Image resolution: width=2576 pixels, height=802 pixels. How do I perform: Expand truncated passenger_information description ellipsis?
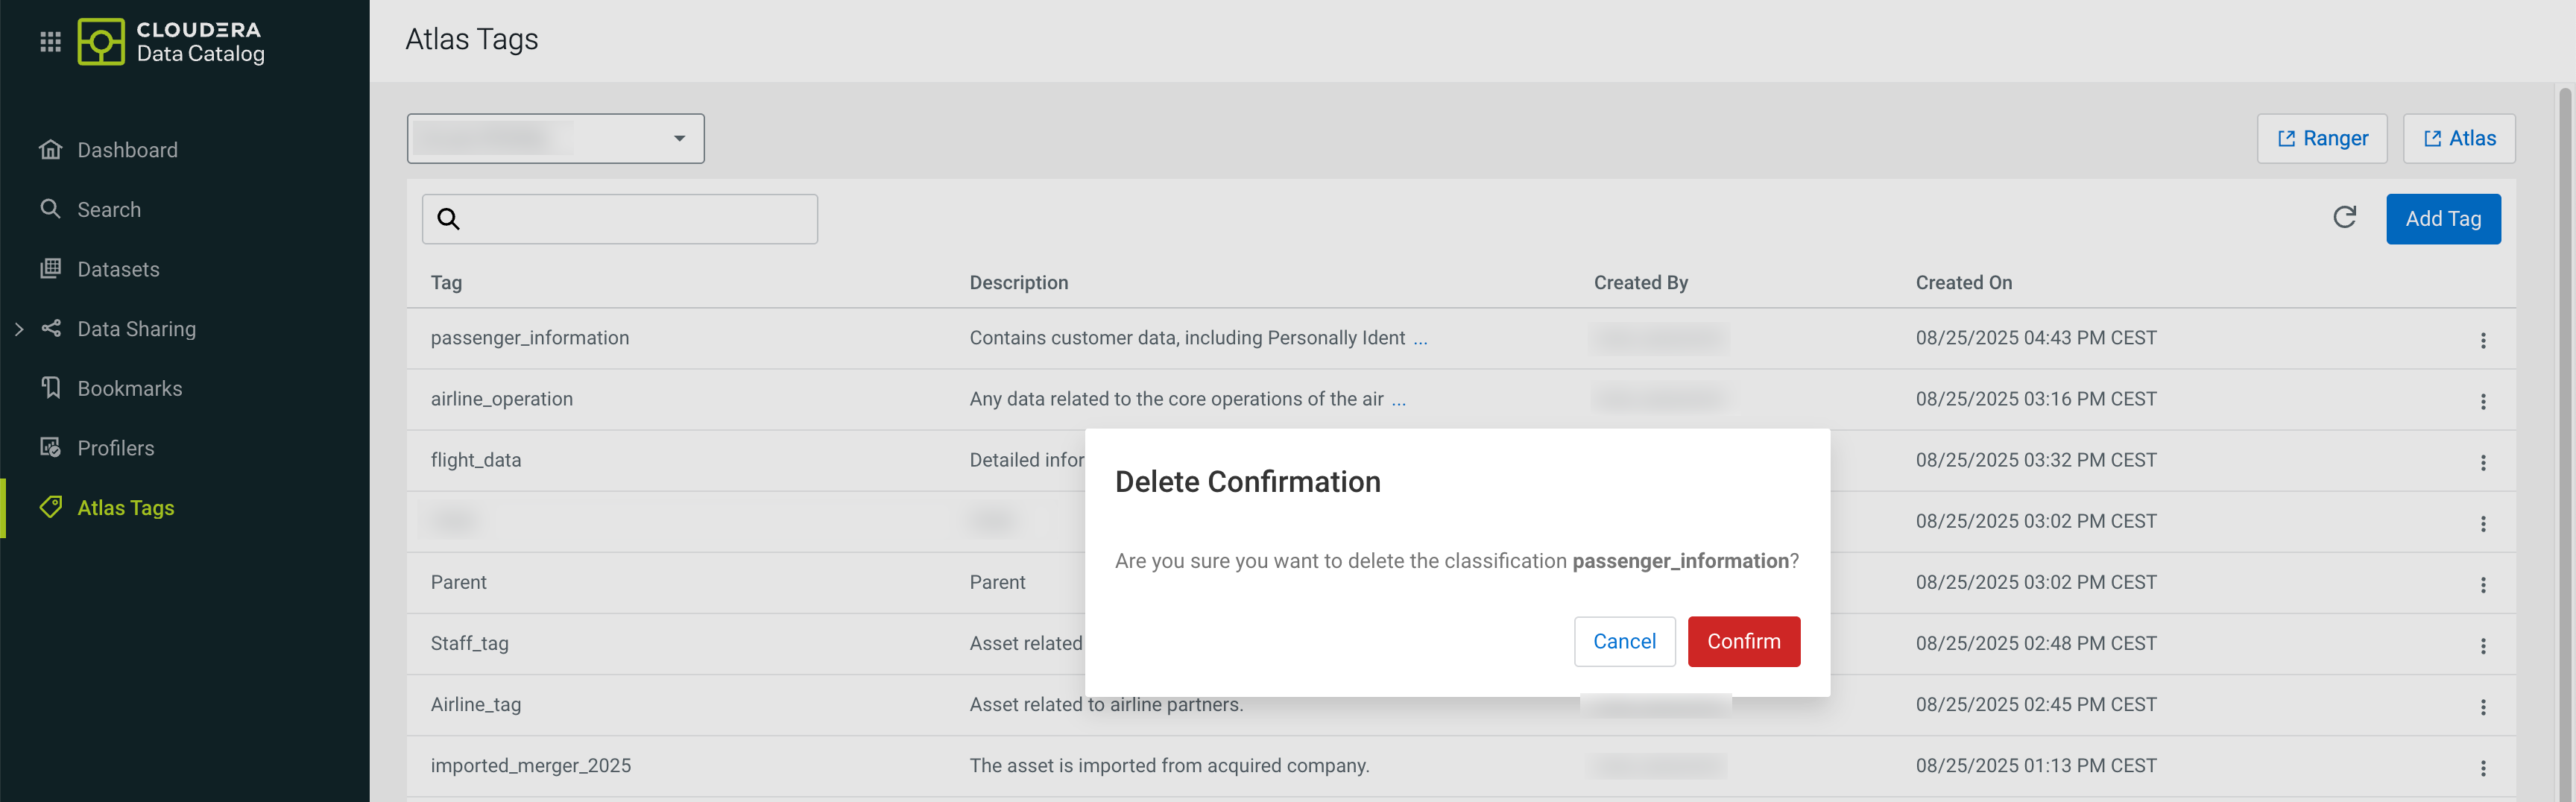(x=1420, y=339)
